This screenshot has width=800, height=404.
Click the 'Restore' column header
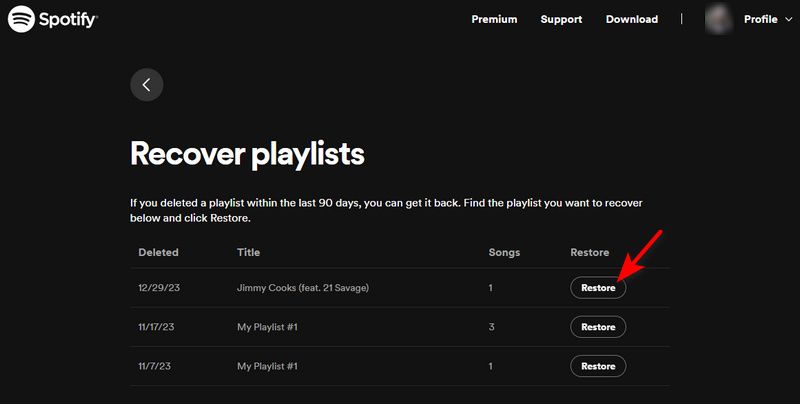click(589, 252)
